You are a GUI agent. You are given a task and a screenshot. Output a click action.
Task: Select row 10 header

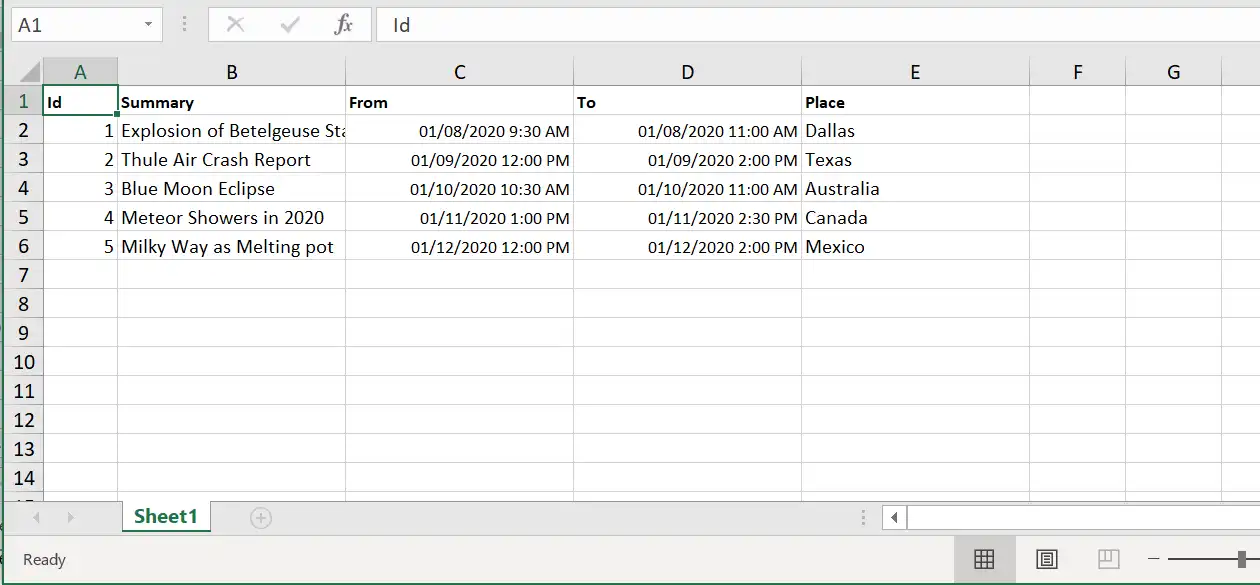(x=24, y=362)
